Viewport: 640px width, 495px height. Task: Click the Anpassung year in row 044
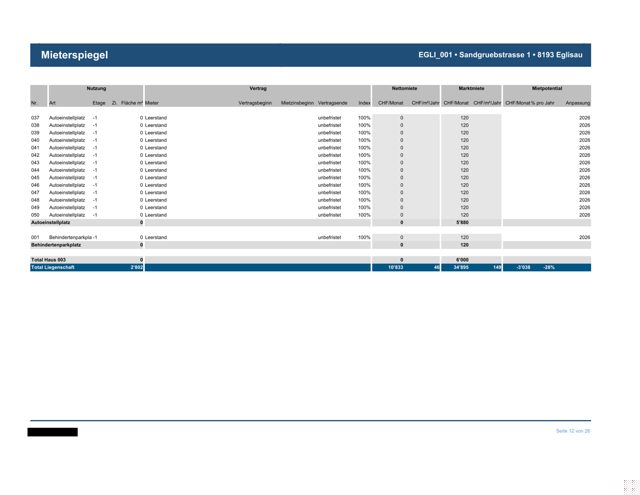[x=585, y=170]
